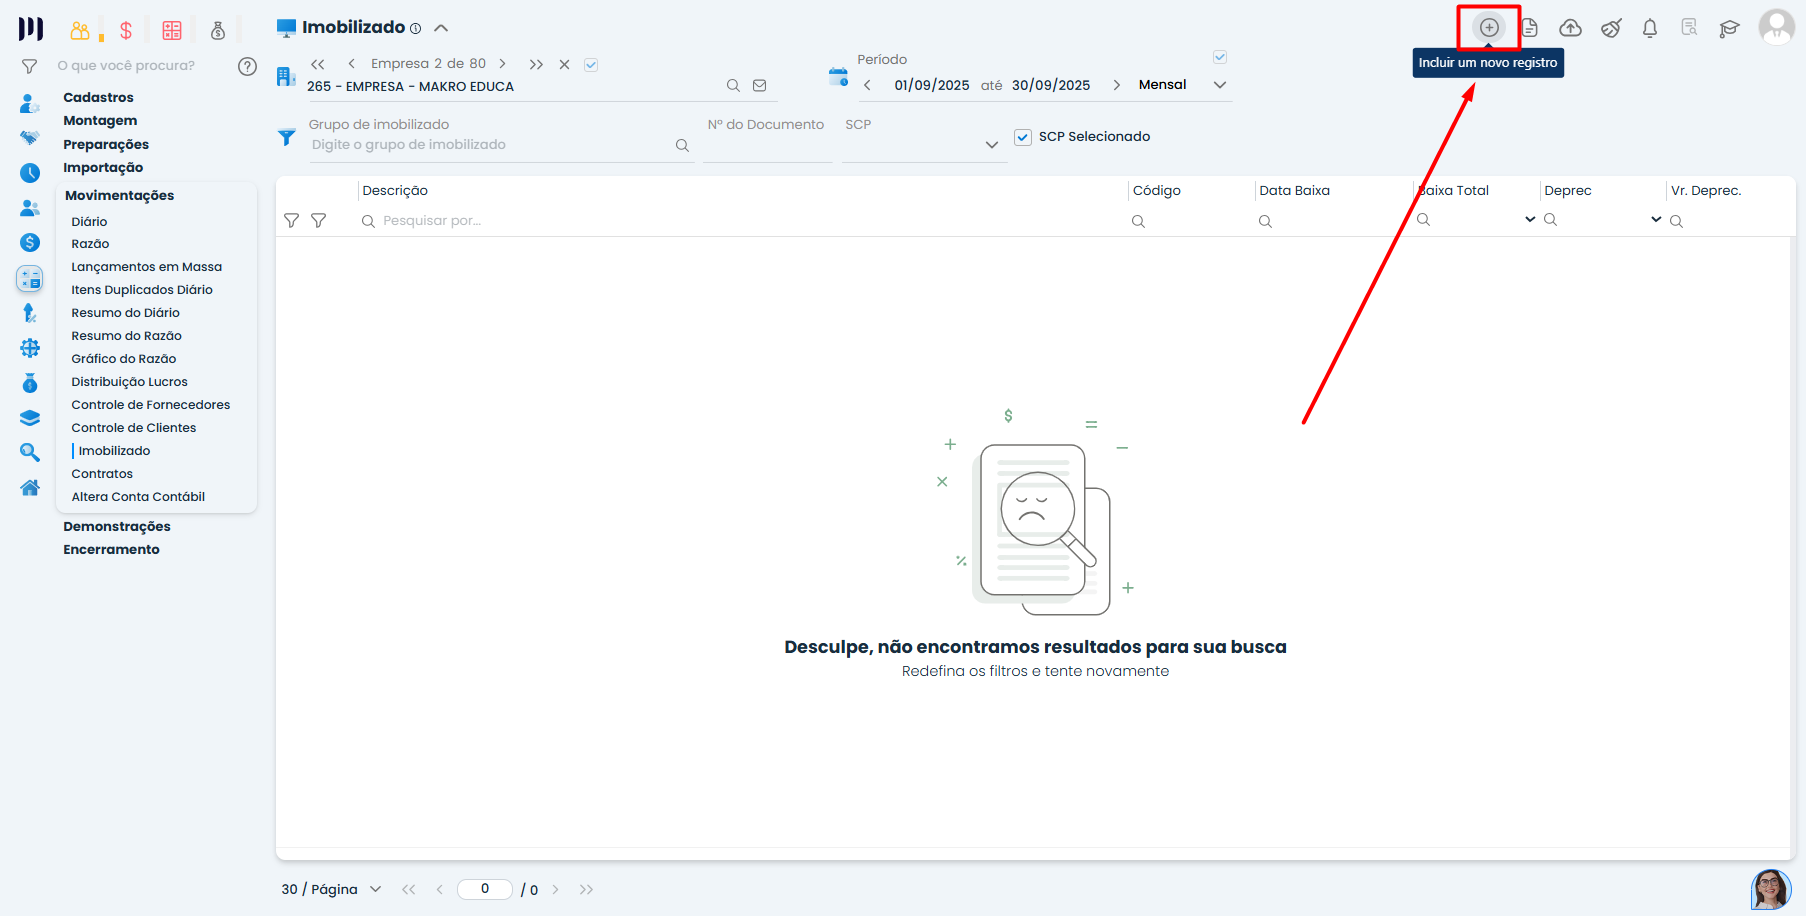The image size is (1806, 916).
Task: Toggle the checkbox beside the company navigation
Action: 591,65
